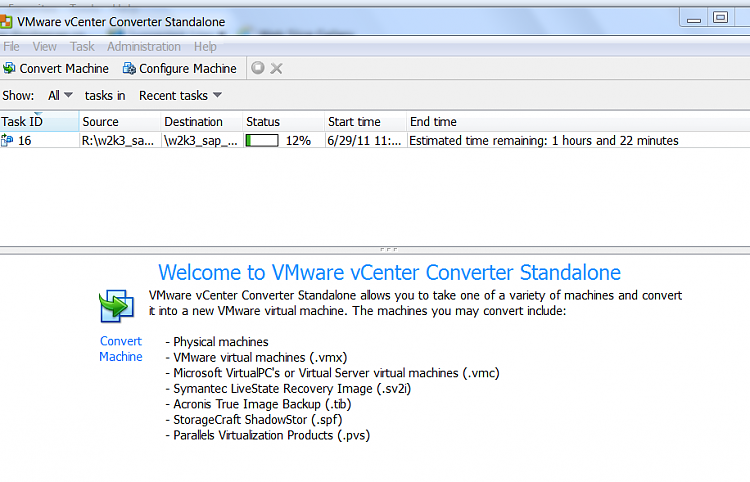This screenshot has width=750, height=482.
Task: Click the Symantec LiveState Recovery Image item
Action: click(x=288, y=389)
